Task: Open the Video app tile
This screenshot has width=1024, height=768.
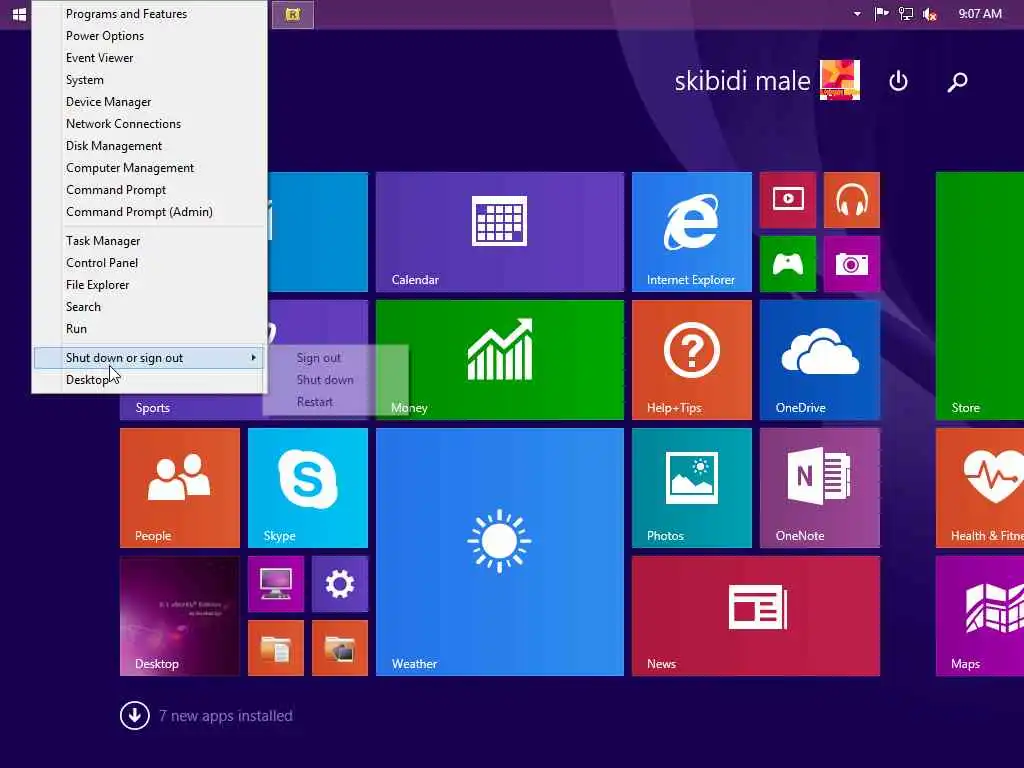Action: (x=788, y=200)
